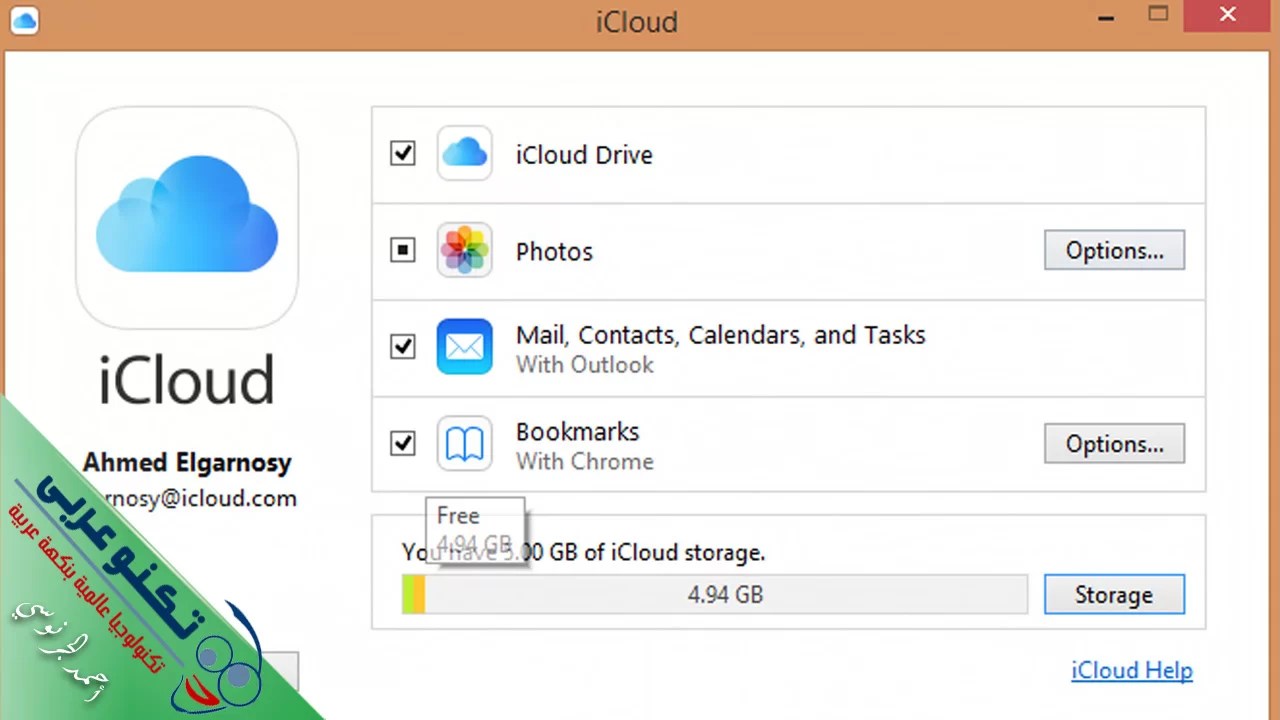Maximize the iCloud window
This screenshot has height=720, width=1280.
coord(1158,14)
